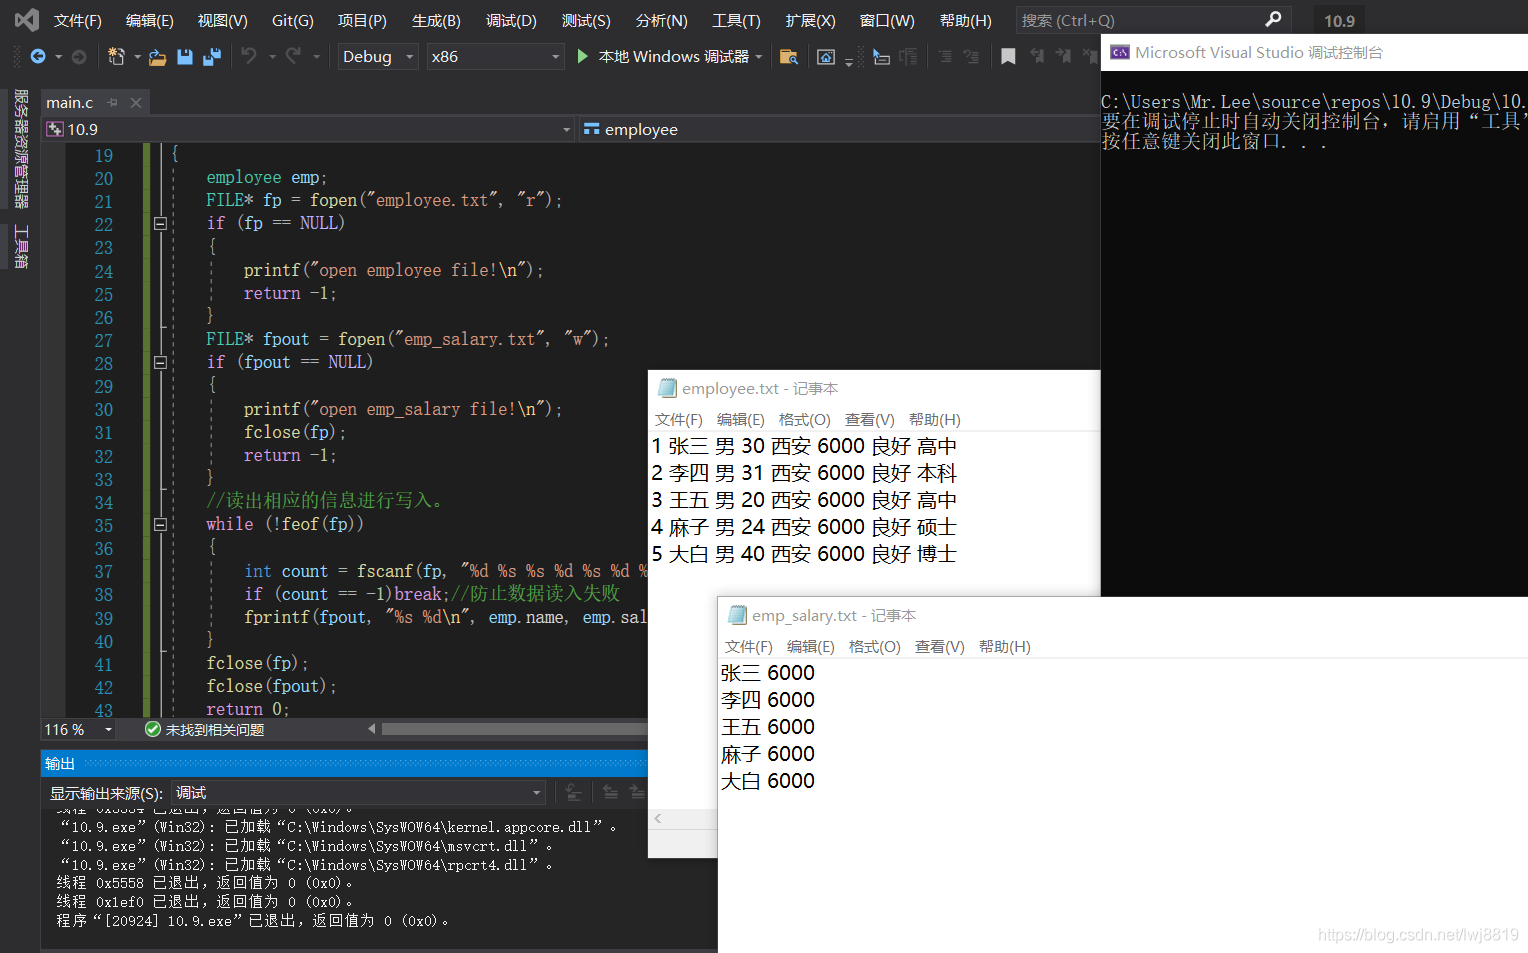Click the find in files icon
Viewport: 1528px width, 953px height.
(789, 57)
